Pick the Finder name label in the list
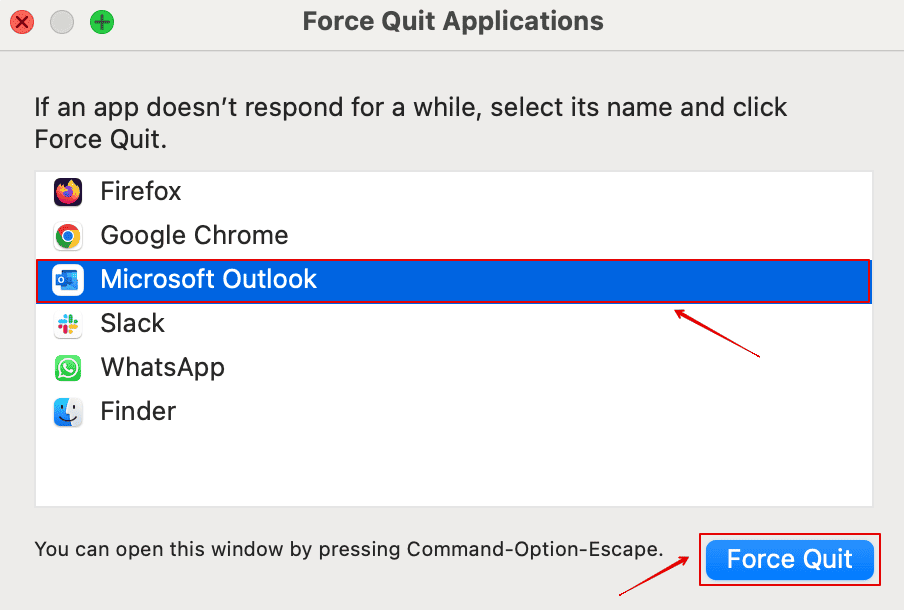Image resolution: width=904 pixels, height=610 pixels. [138, 412]
